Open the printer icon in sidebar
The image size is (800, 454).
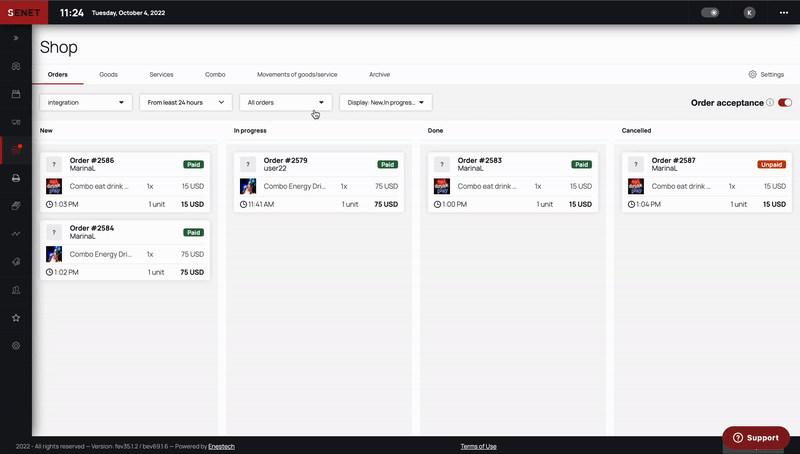(16, 178)
